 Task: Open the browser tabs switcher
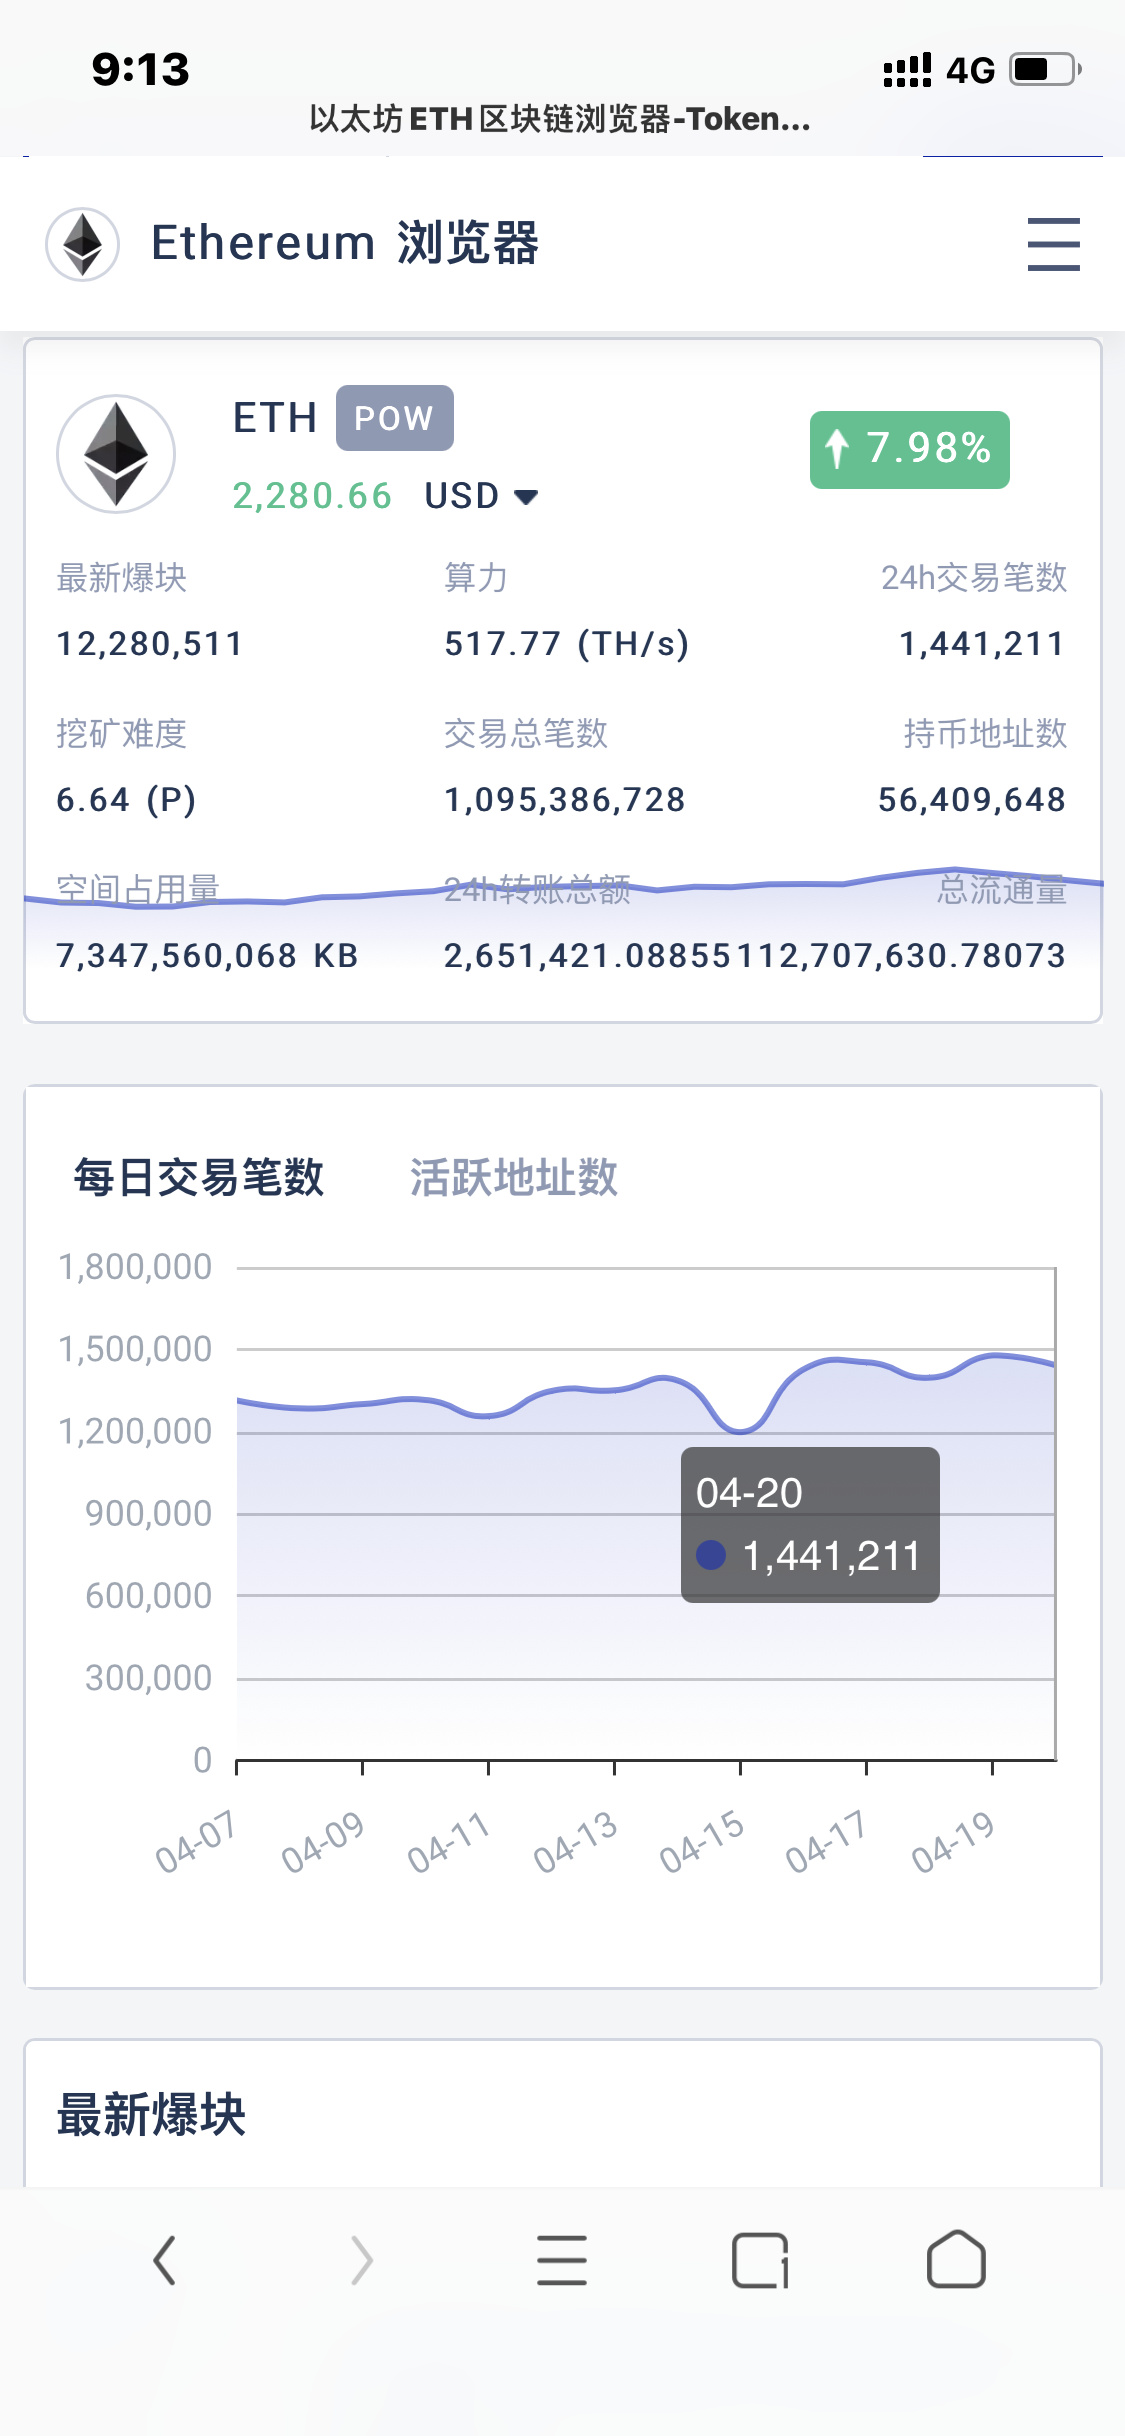pyautogui.click(x=760, y=2260)
